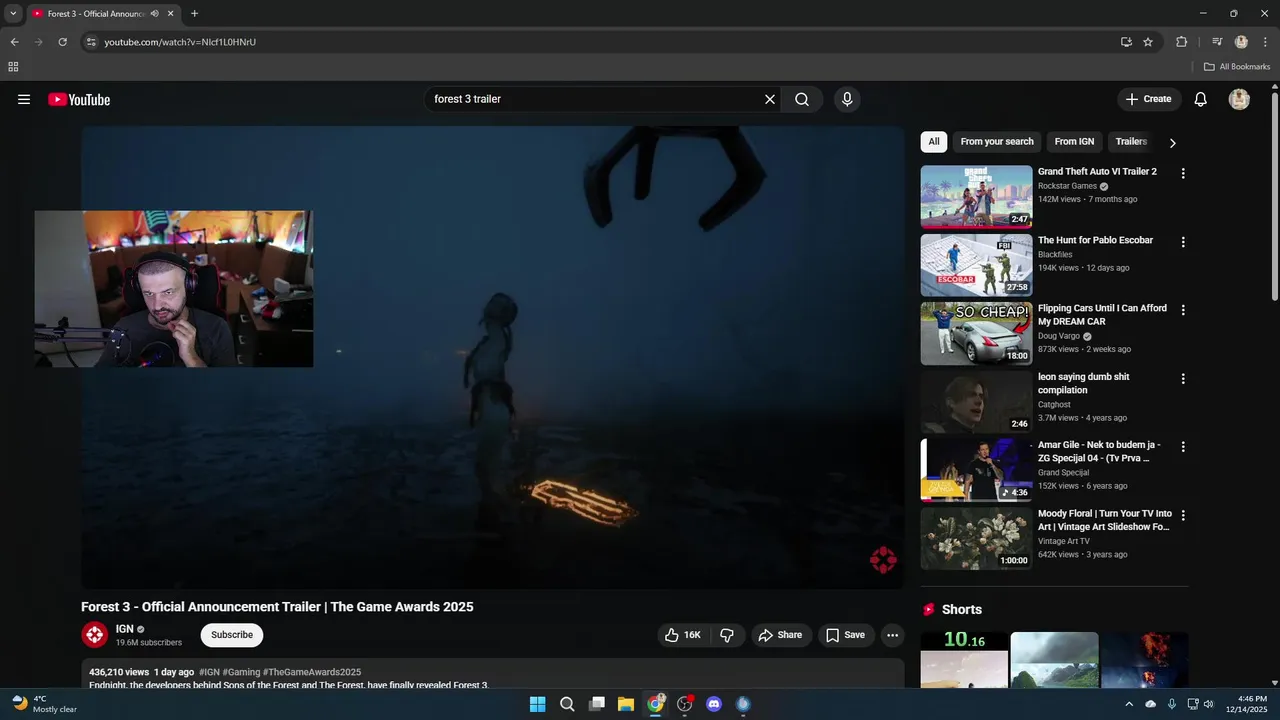Open Amar Gile - Nek to budem ja thumbnail
This screenshot has width=1280, height=720.
tap(976, 470)
